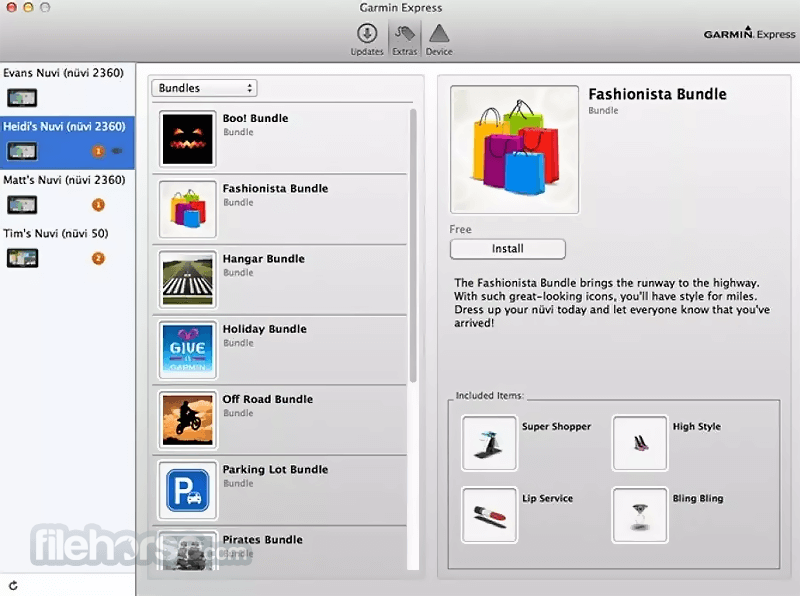Click Heidi's Nuvi orange update badge
The height and width of the screenshot is (596, 800).
98,151
